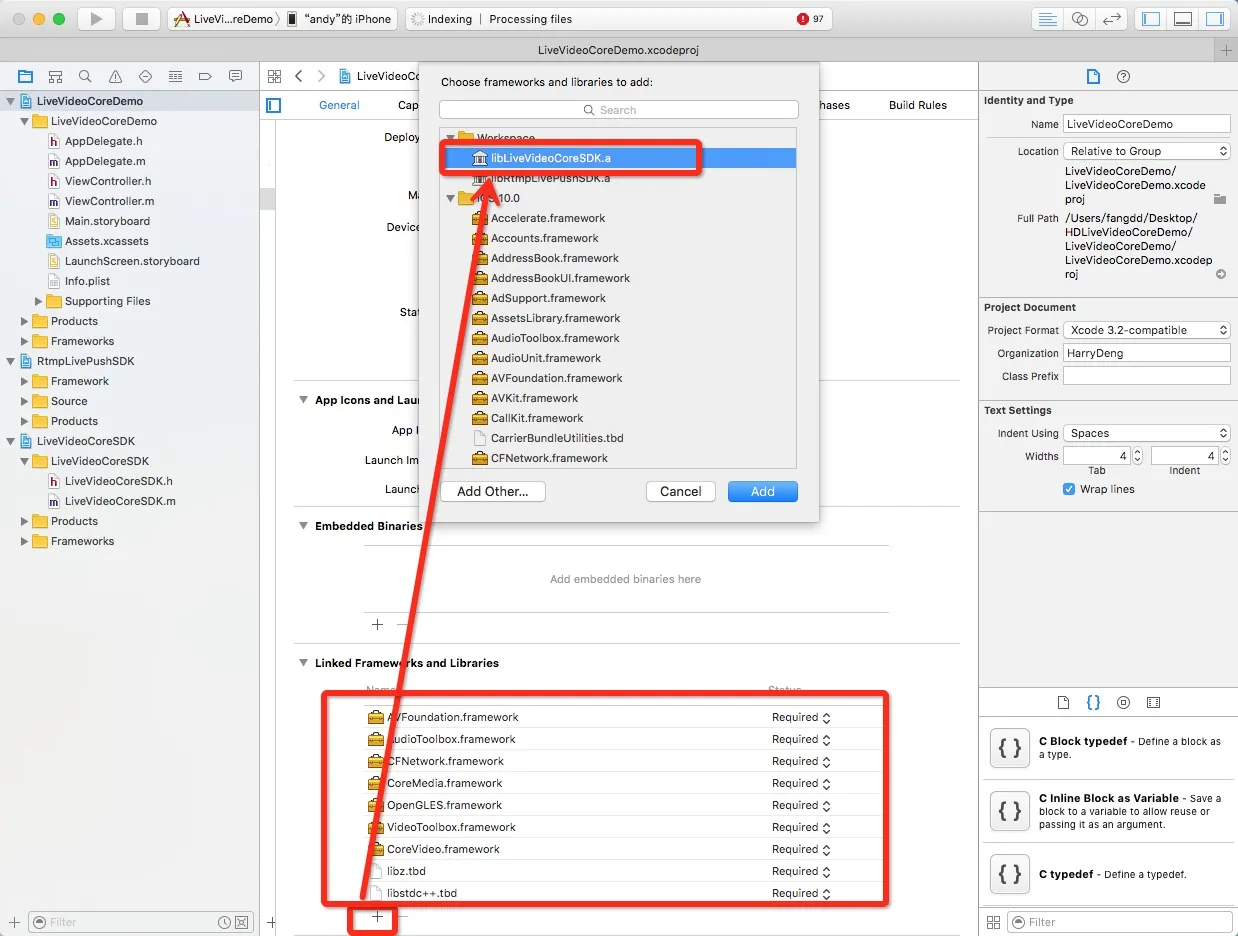Open LiveVideoCoreSDK.h file
This screenshot has width=1238, height=936.
(x=118, y=481)
